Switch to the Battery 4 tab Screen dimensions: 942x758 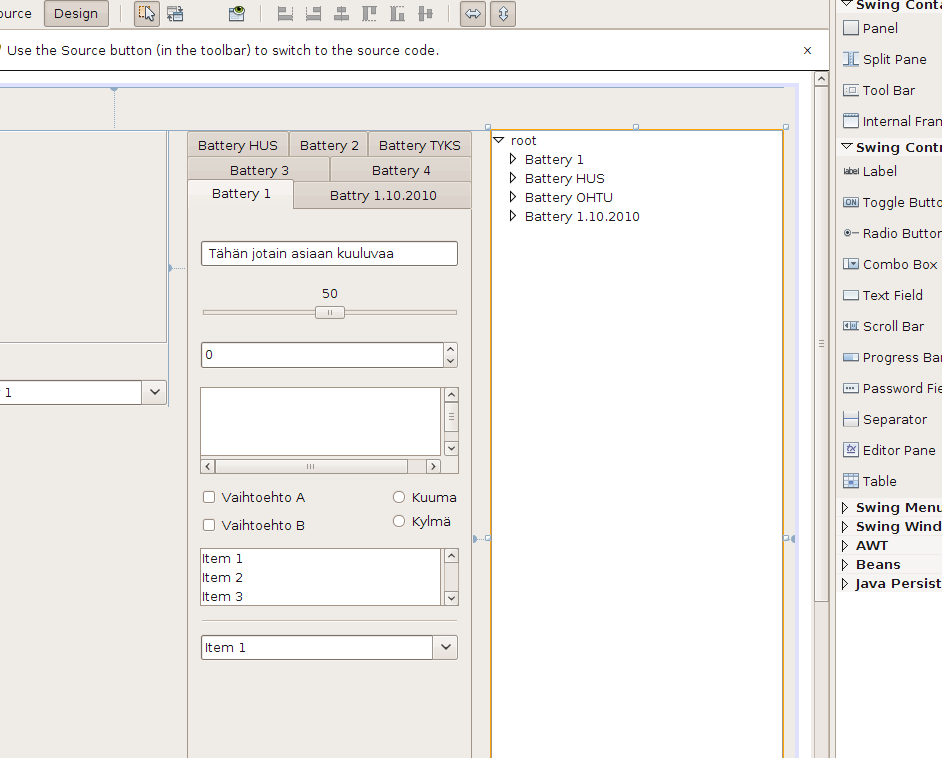pos(401,170)
